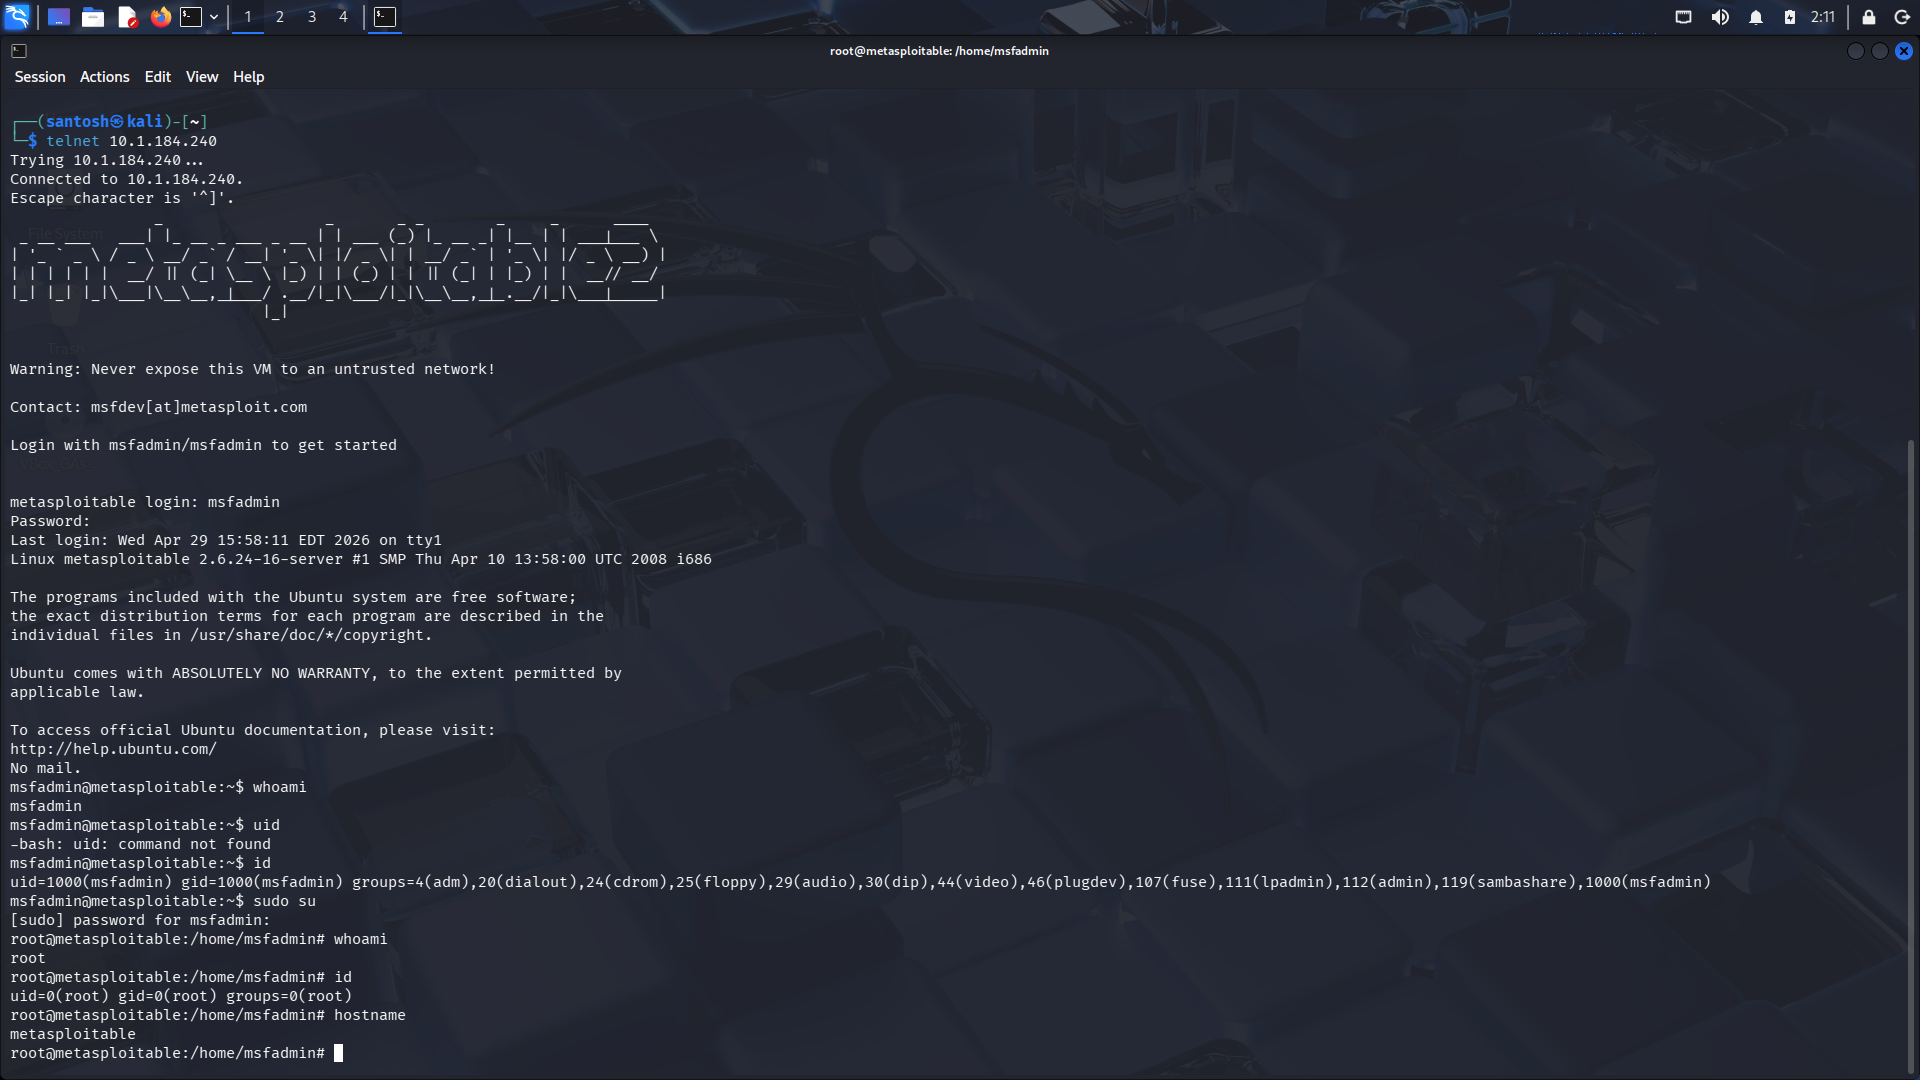Click the show desktop panel icon
This screenshot has width=1920, height=1080.
tap(59, 17)
